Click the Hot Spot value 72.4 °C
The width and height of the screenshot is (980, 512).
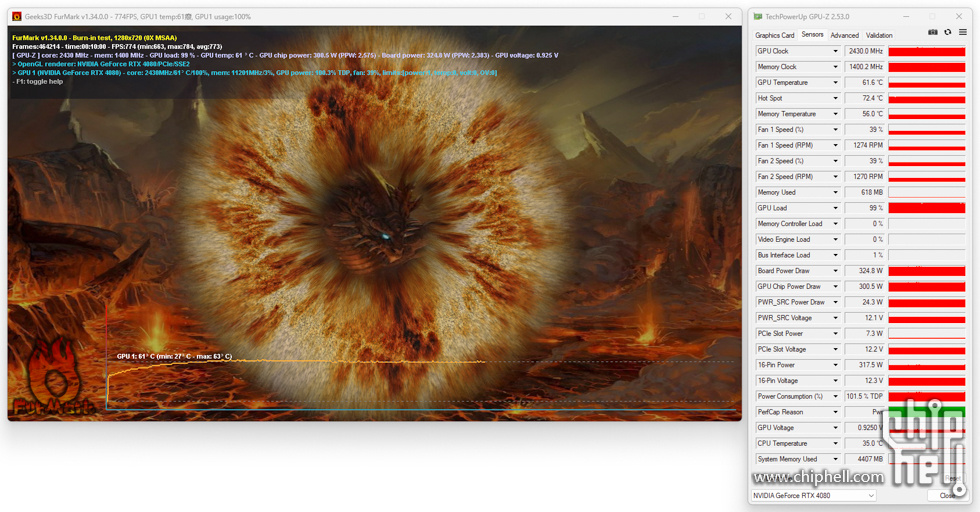click(x=864, y=98)
